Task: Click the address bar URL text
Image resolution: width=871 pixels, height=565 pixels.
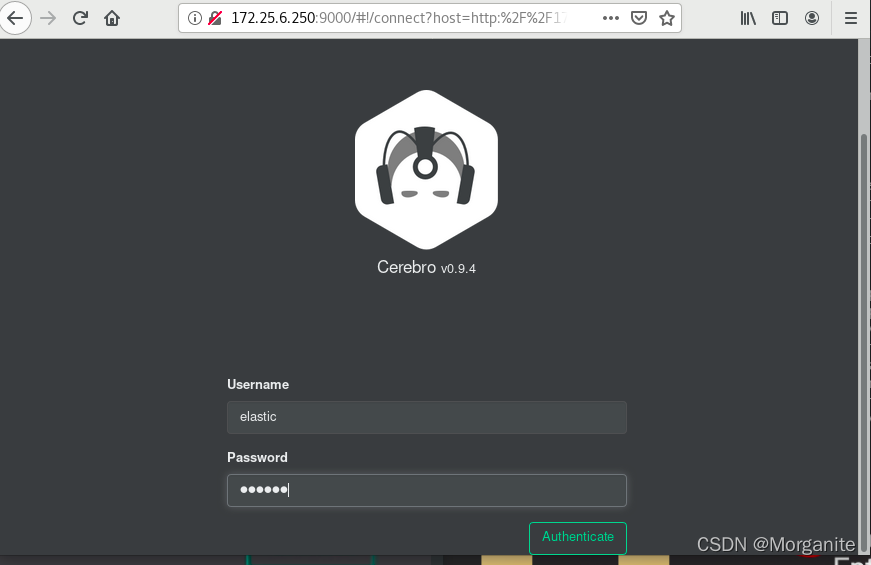Action: [399, 18]
